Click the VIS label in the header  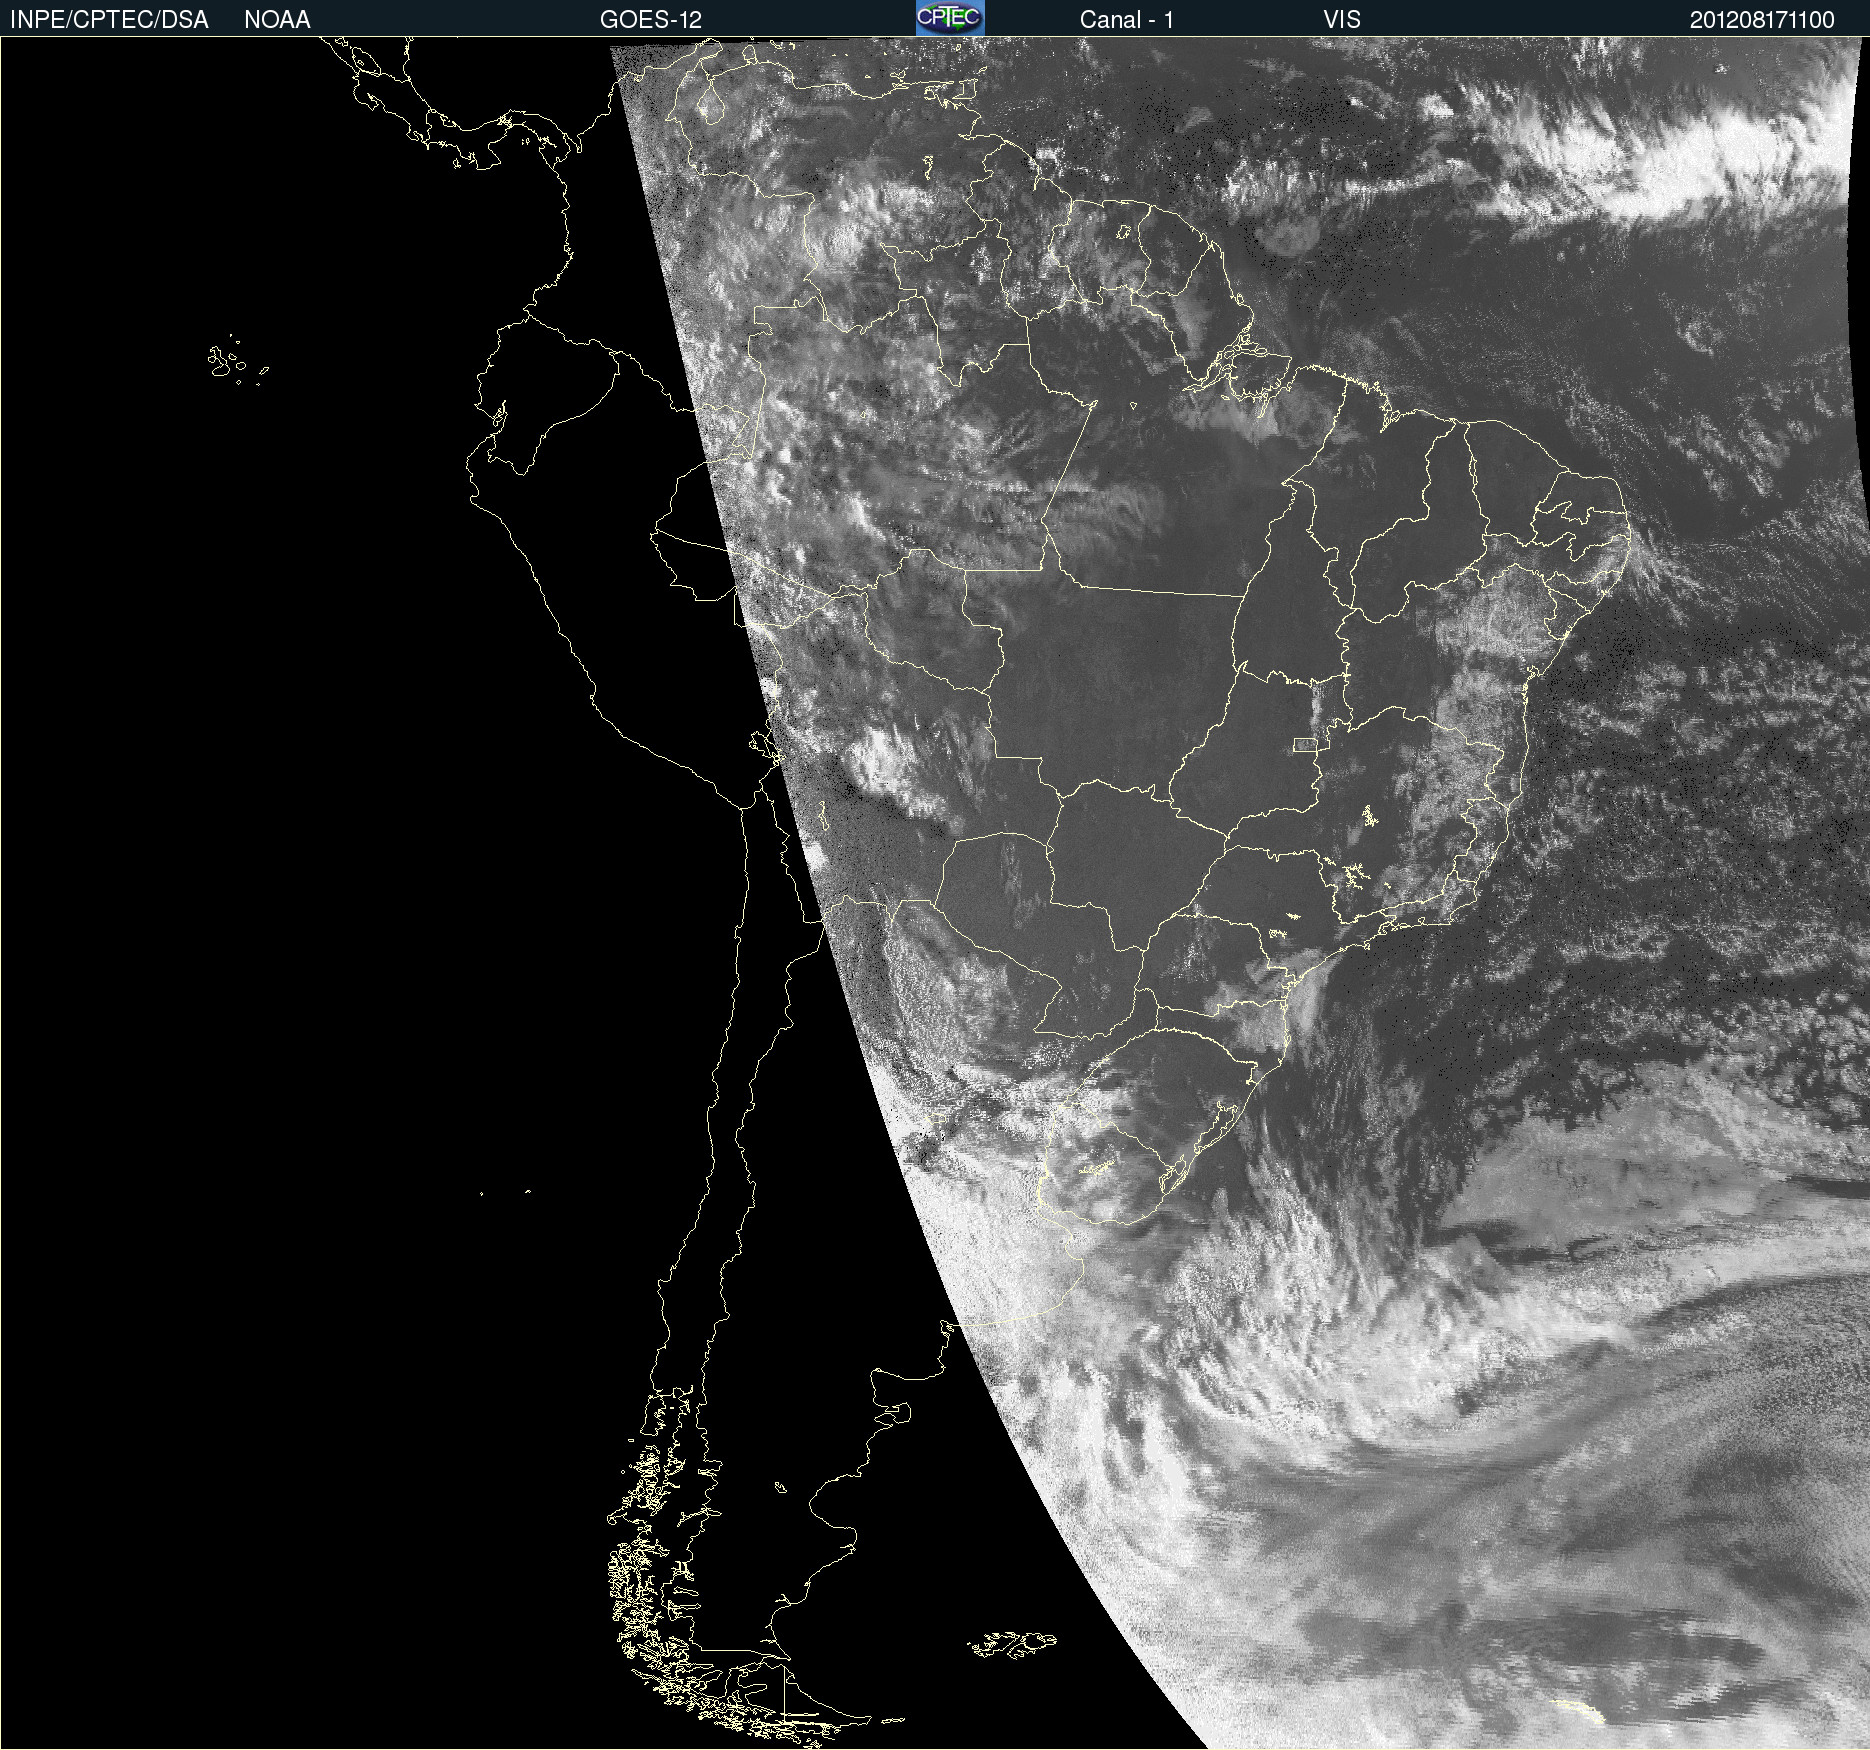1342,20
